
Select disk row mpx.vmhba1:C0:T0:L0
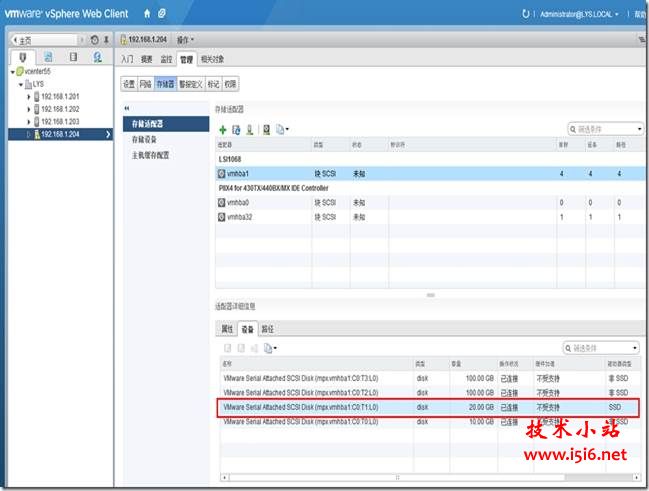(428, 422)
